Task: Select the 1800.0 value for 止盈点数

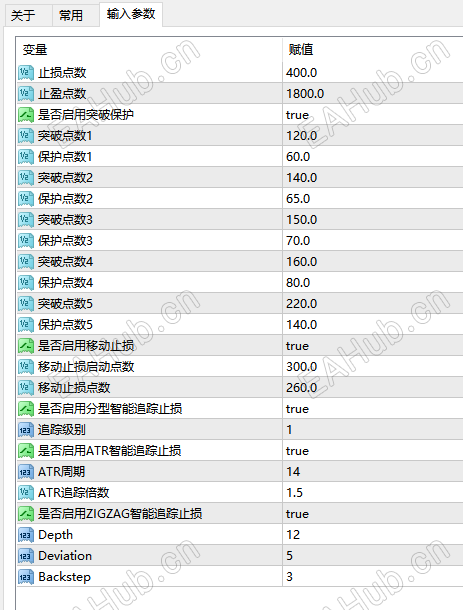Action: pyautogui.click(x=305, y=94)
